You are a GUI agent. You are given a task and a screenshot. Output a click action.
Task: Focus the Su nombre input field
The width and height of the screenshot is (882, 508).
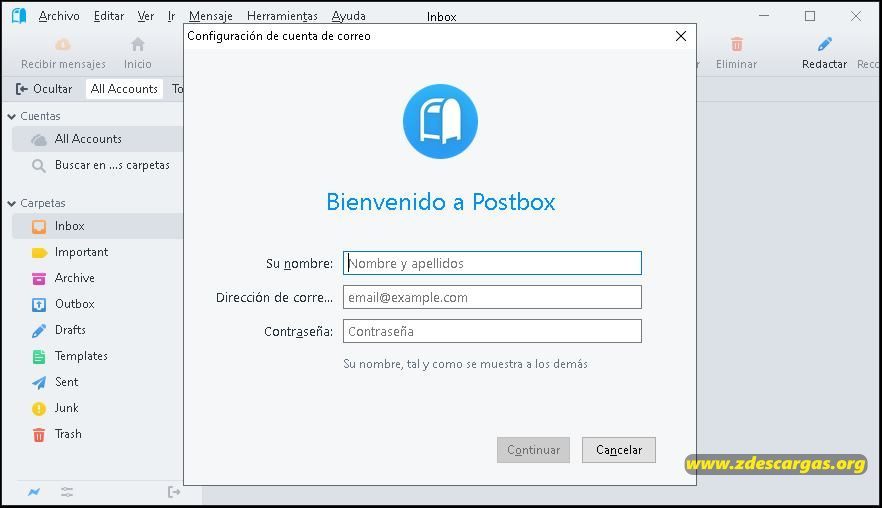coord(492,263)
